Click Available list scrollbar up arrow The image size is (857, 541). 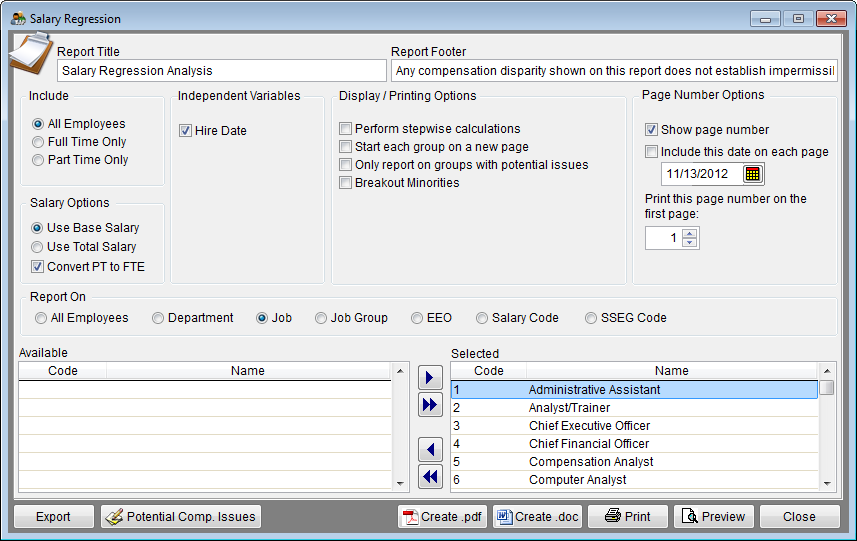click(400, 371)
